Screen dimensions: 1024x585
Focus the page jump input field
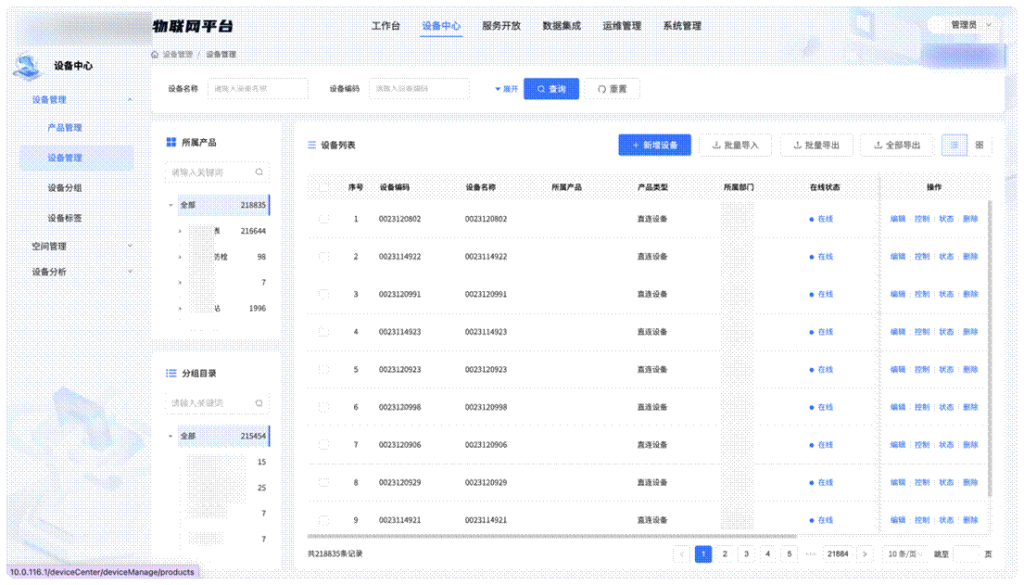click(967, 554)
